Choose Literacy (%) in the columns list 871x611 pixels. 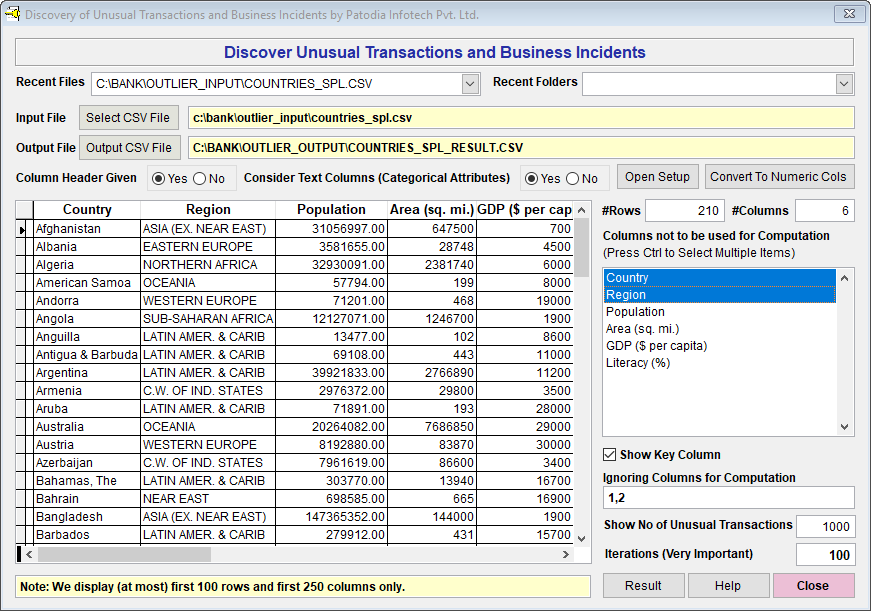637,363
